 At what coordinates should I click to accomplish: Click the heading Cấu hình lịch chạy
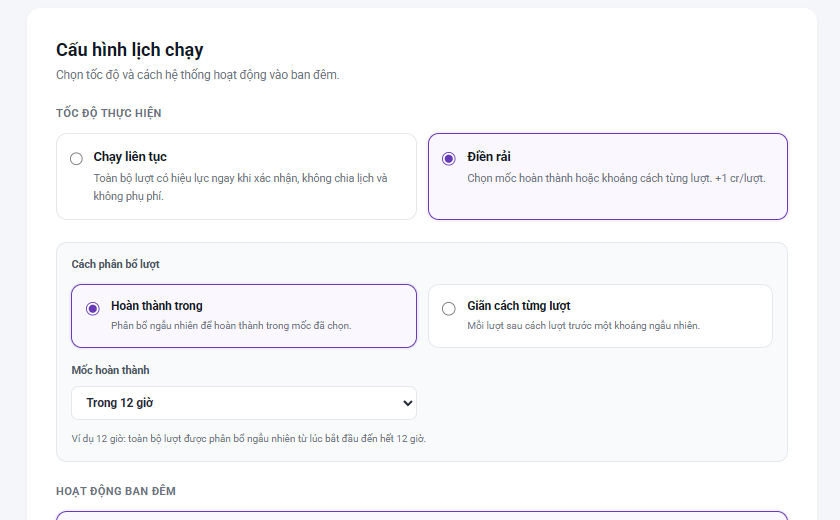pyautogui.click(x=130, y=50)
